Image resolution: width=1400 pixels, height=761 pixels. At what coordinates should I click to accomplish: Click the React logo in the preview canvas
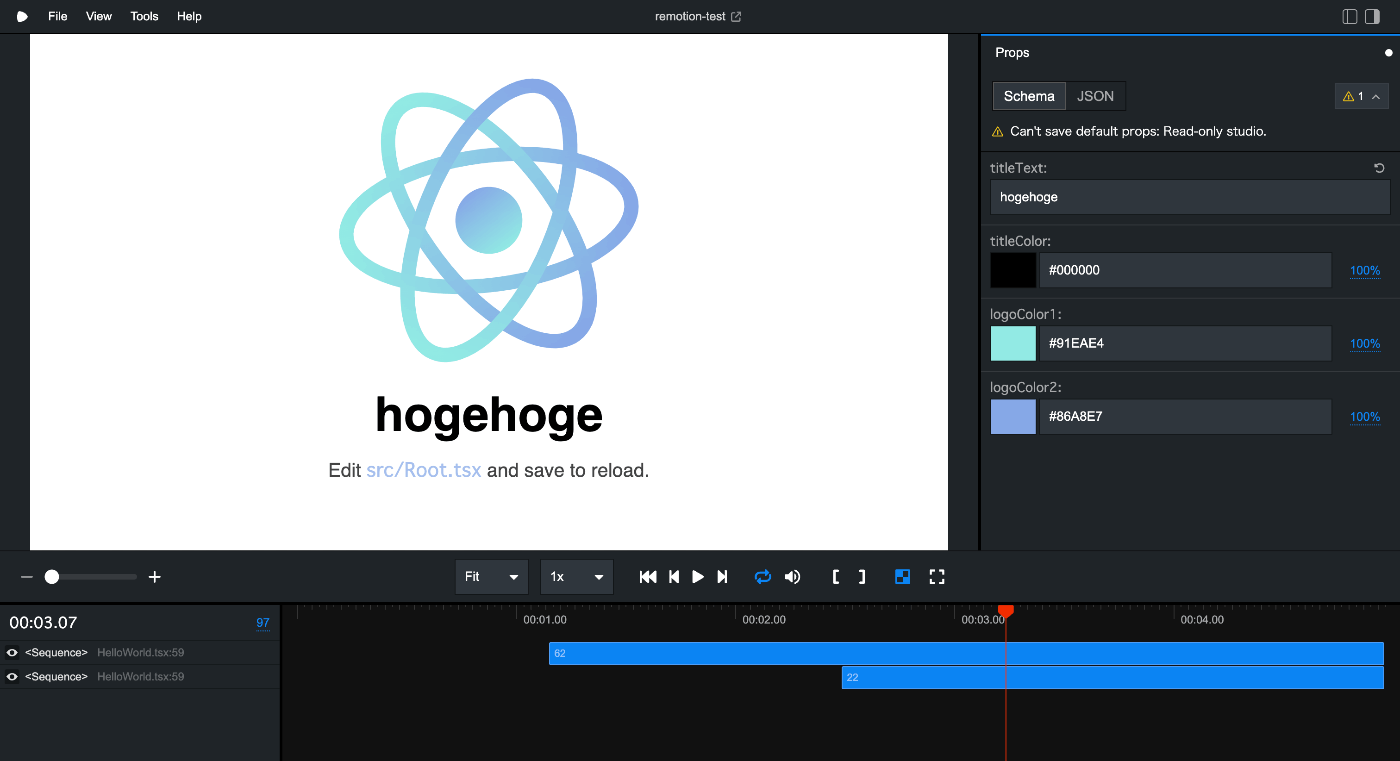point(489,220)
